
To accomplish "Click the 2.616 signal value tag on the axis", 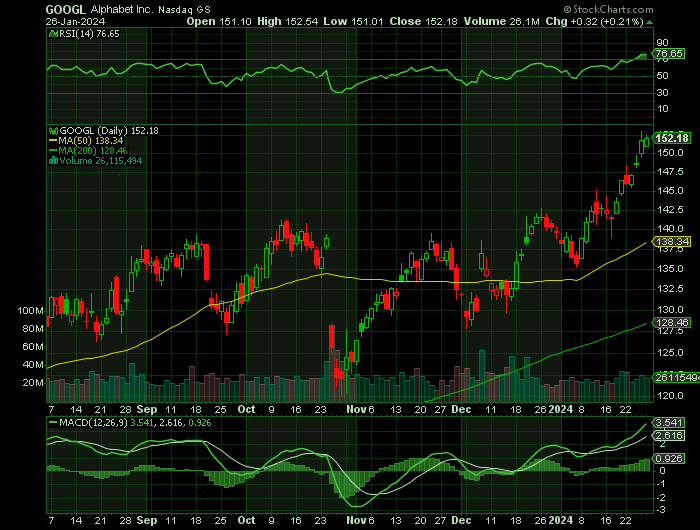I will pyautogui.click(x=669, y=436).
